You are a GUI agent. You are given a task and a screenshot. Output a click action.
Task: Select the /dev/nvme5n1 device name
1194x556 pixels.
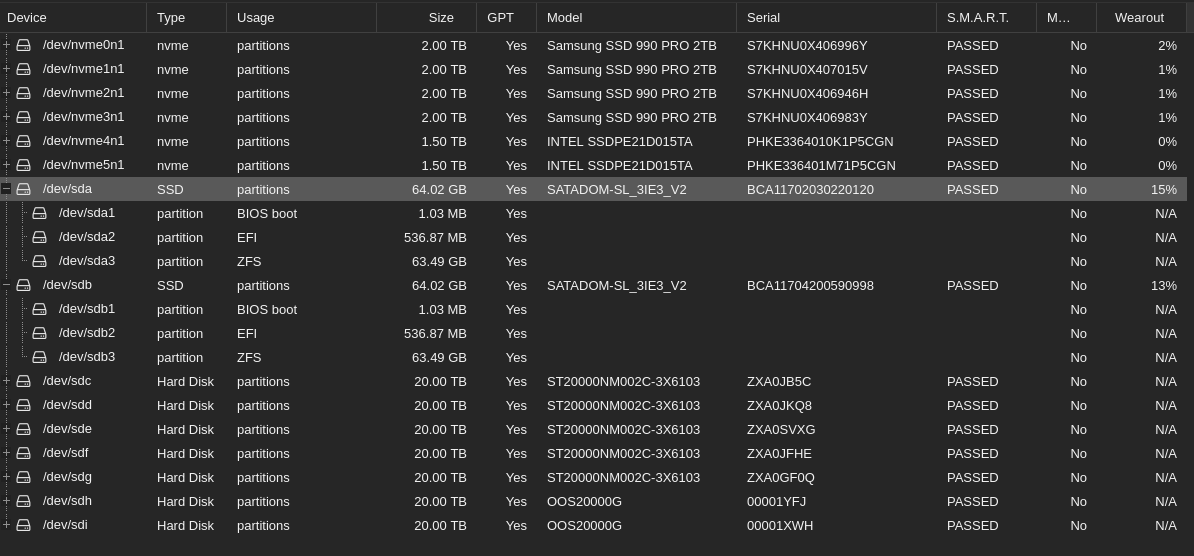tap(84, 165)
